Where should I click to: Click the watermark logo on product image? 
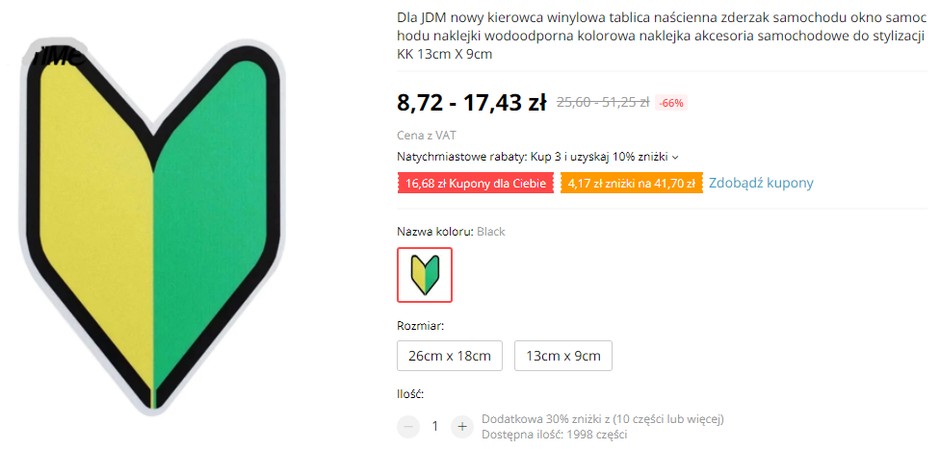(61, 56)
